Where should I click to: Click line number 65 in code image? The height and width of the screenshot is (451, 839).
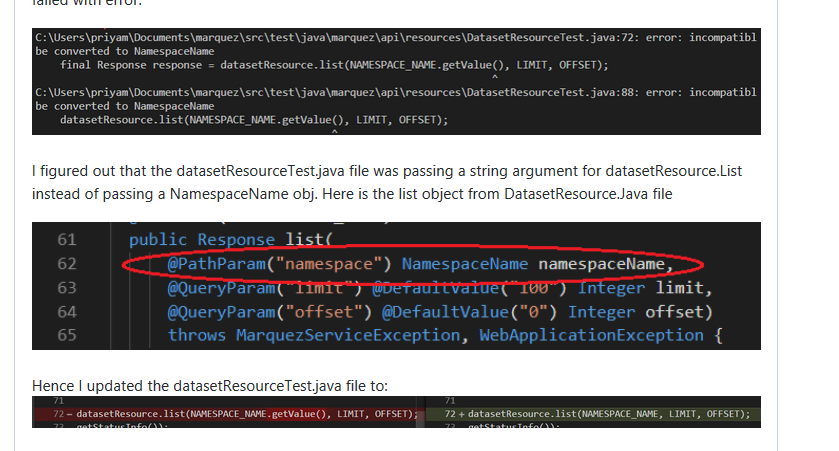pos(66,335)
